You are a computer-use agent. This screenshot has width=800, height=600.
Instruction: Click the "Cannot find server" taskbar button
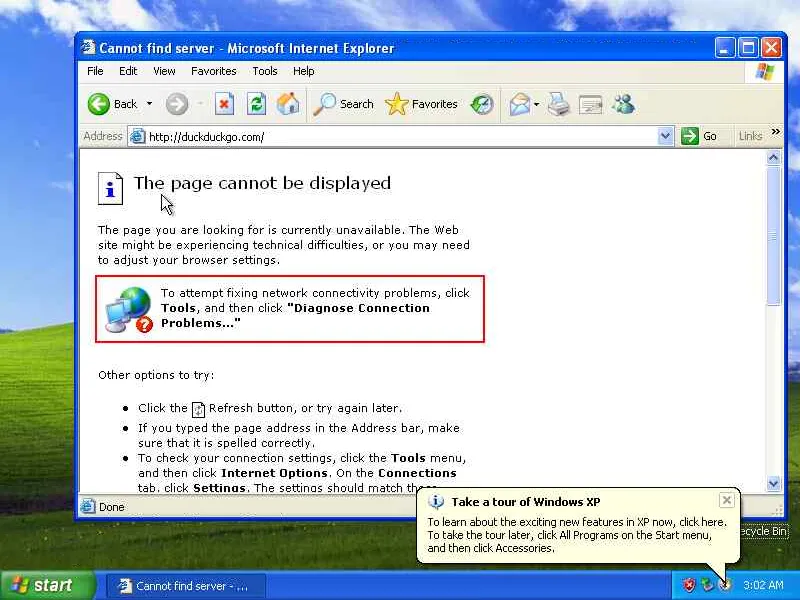186,586
